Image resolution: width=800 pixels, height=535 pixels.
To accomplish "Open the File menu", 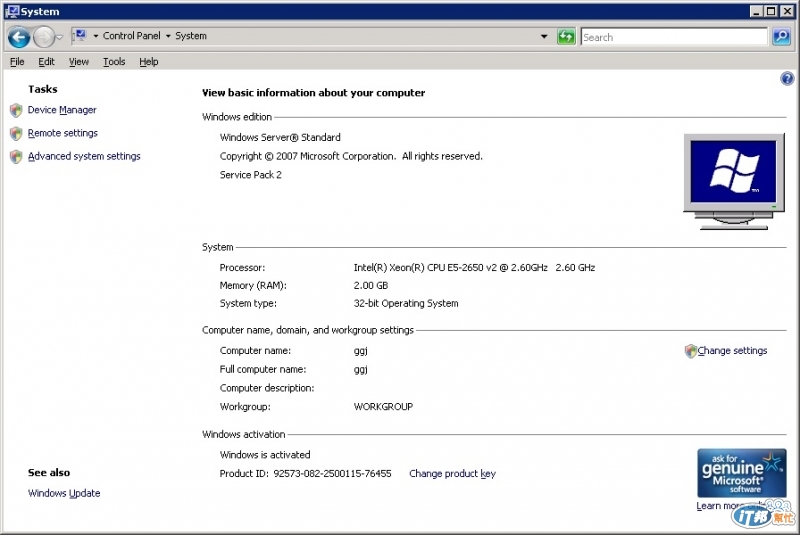I will point(17,62).
